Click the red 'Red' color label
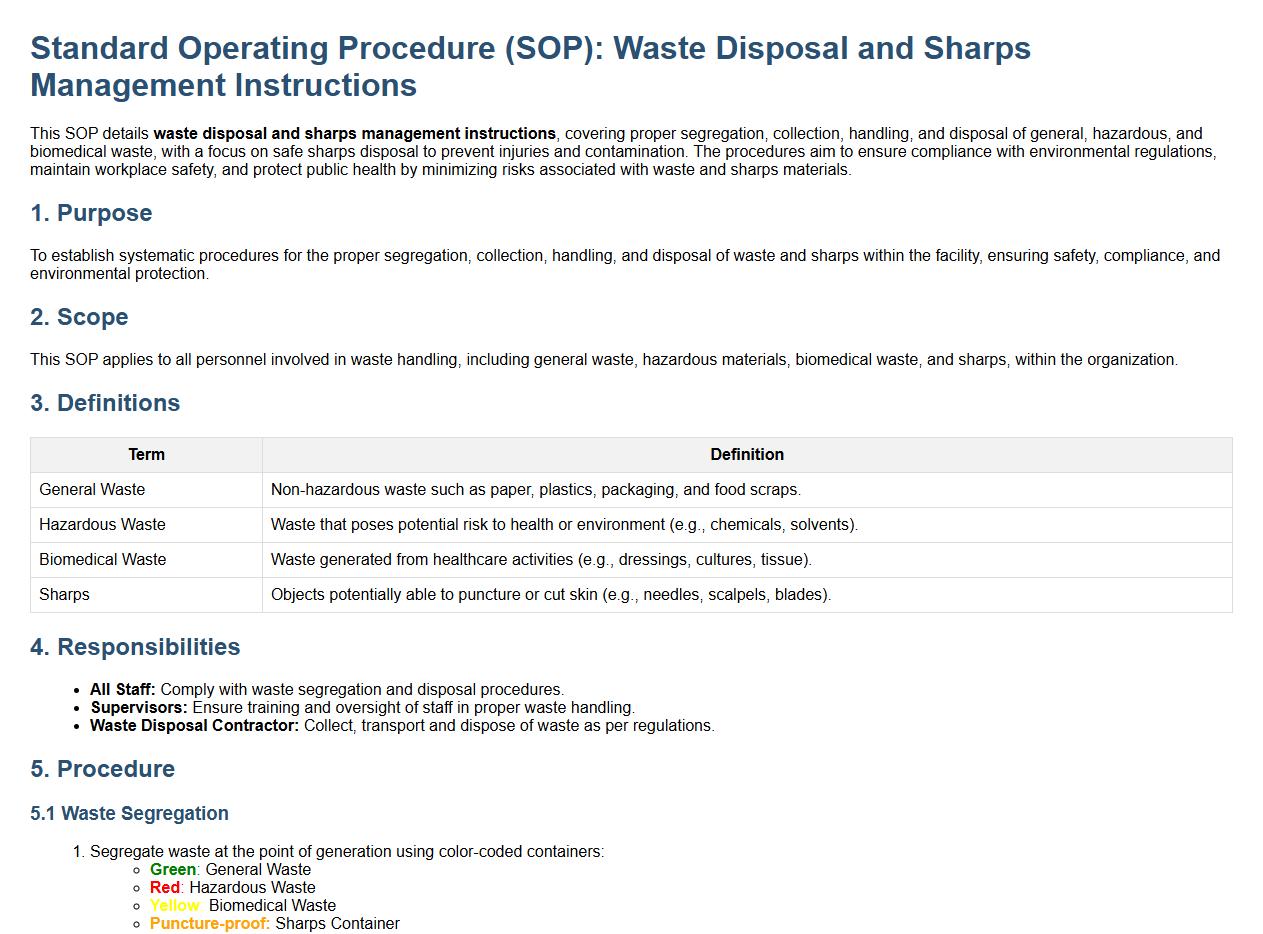Viewport: 1263px width, 934px height. coord(165,888)
